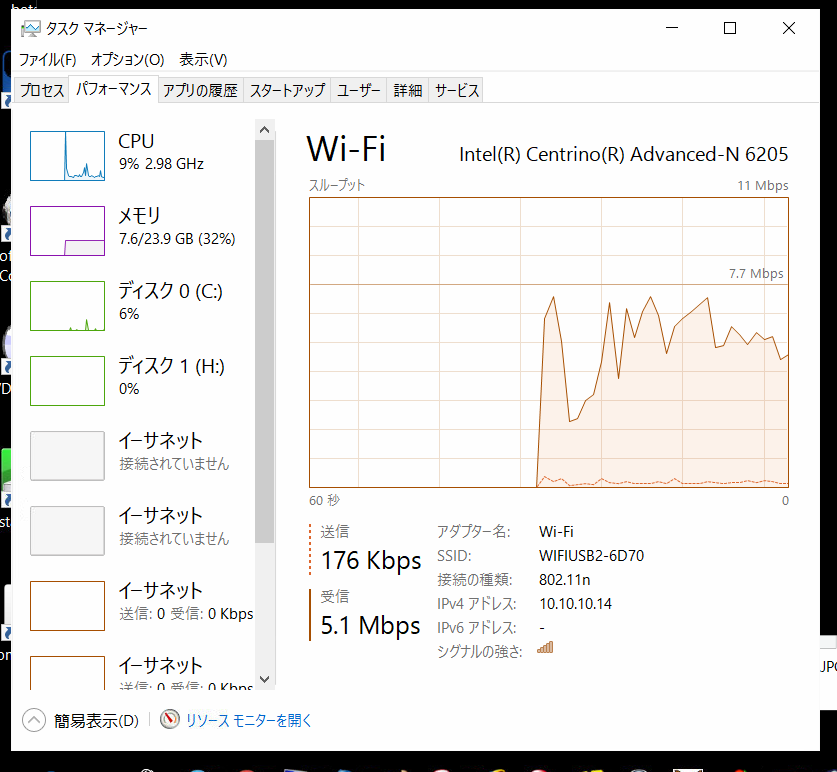Switch to the ユーザー tab
837x772 pixels.
[359, 90]
